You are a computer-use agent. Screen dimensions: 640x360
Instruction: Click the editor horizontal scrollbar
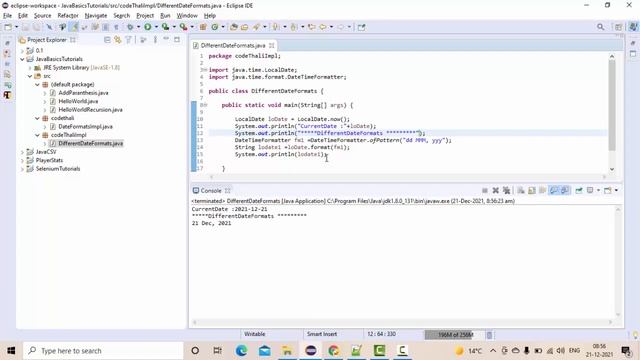pyautogui.click(x=407, y=177)
